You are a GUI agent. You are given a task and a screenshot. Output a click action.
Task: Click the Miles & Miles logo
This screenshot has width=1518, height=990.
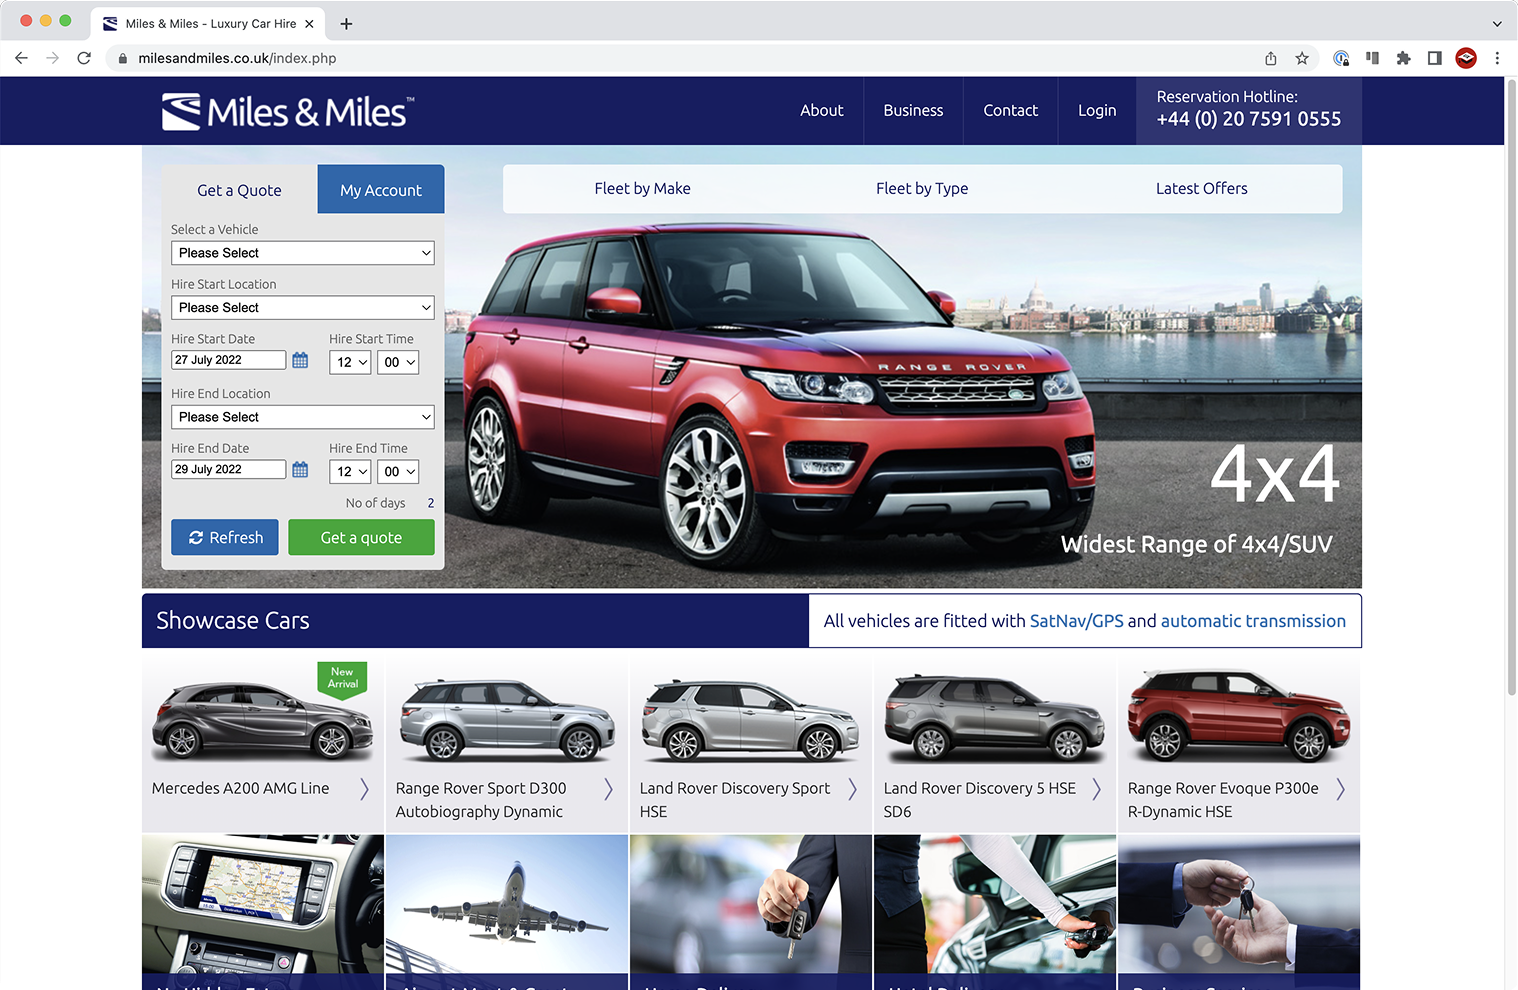pos(288,111)
